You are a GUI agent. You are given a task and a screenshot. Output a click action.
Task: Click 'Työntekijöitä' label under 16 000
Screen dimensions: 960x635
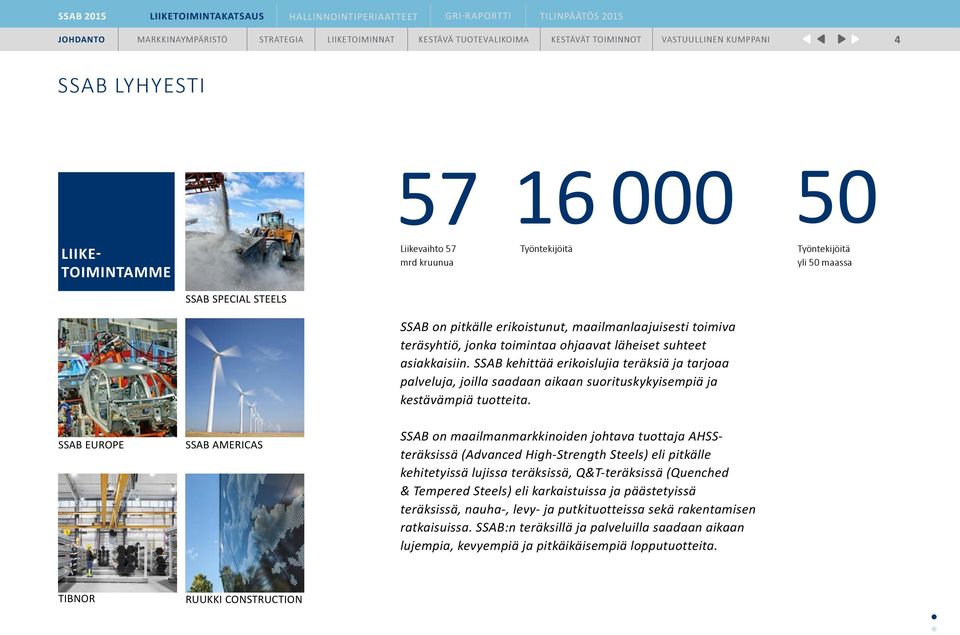(546, 249)
